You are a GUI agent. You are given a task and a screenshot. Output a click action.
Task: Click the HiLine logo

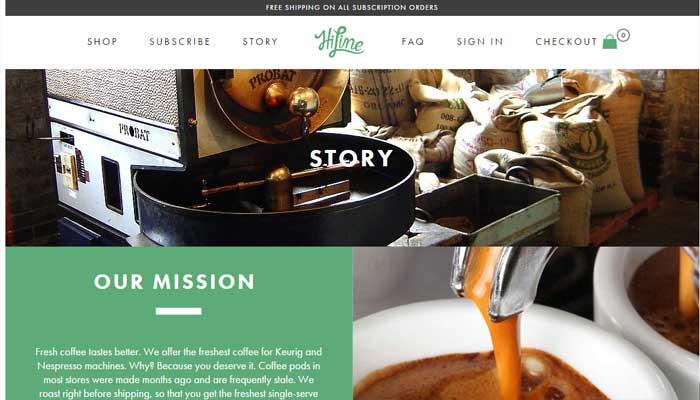[x=339, y=41]
